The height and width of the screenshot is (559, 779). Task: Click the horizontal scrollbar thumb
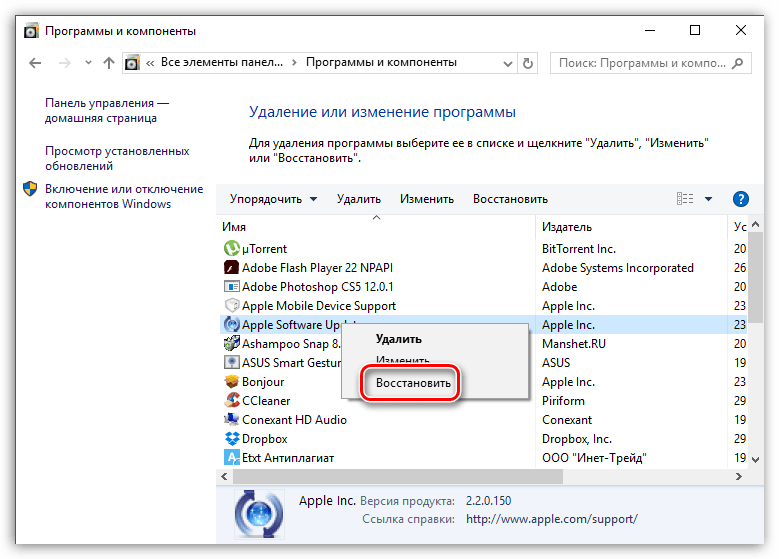(x=398, y=477)
